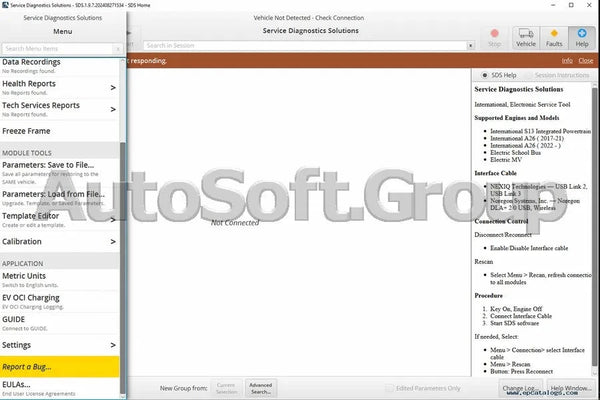Click the Electric School Bus list entry
600x400 pixels.
click(x=515, y=152)
